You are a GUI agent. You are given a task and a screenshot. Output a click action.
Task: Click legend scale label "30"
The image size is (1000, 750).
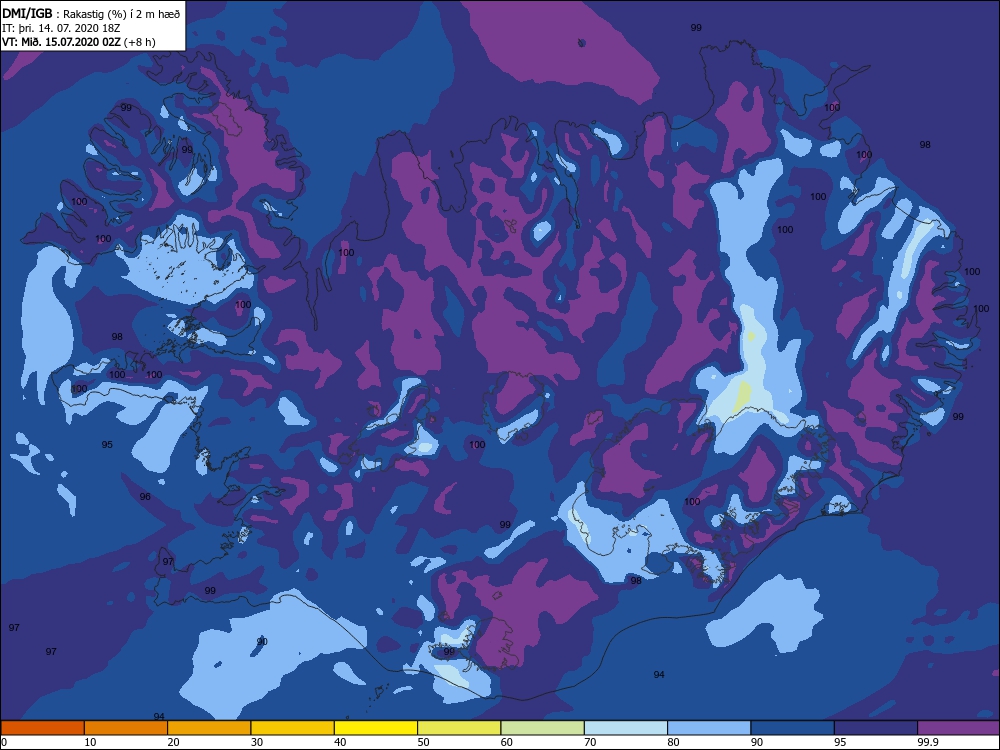tap(257, 742)
